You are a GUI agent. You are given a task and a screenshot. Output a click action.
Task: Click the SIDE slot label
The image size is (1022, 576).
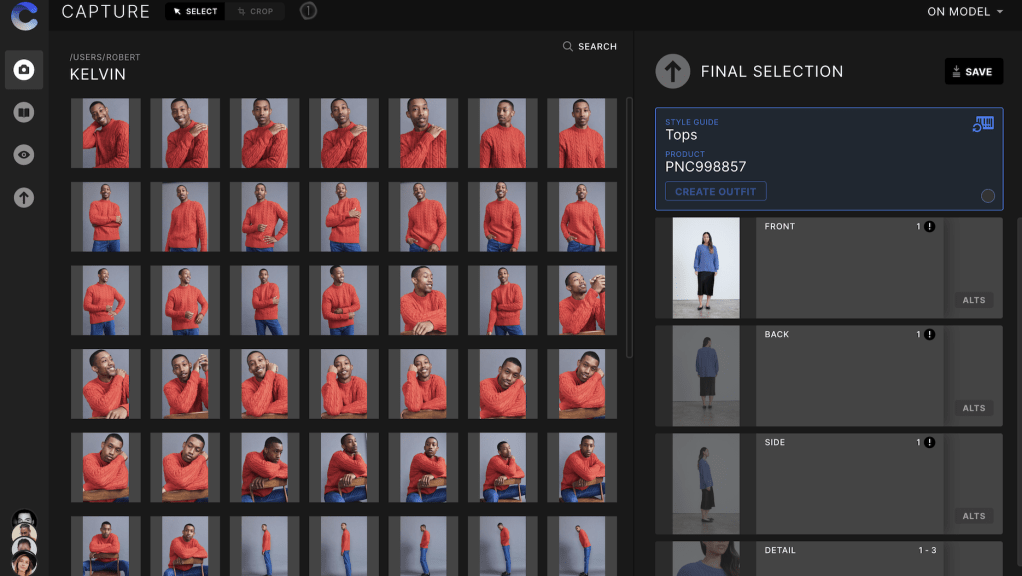774,442
